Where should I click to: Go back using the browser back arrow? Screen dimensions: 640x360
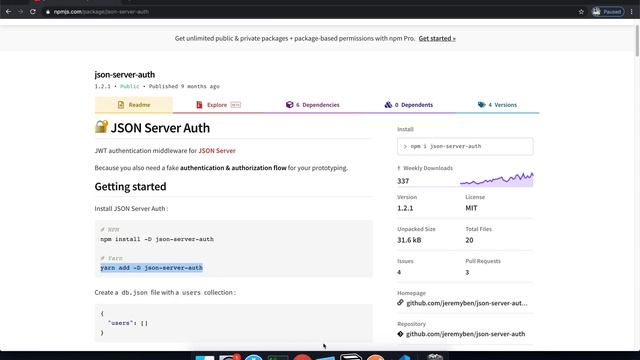coord(8,12)
